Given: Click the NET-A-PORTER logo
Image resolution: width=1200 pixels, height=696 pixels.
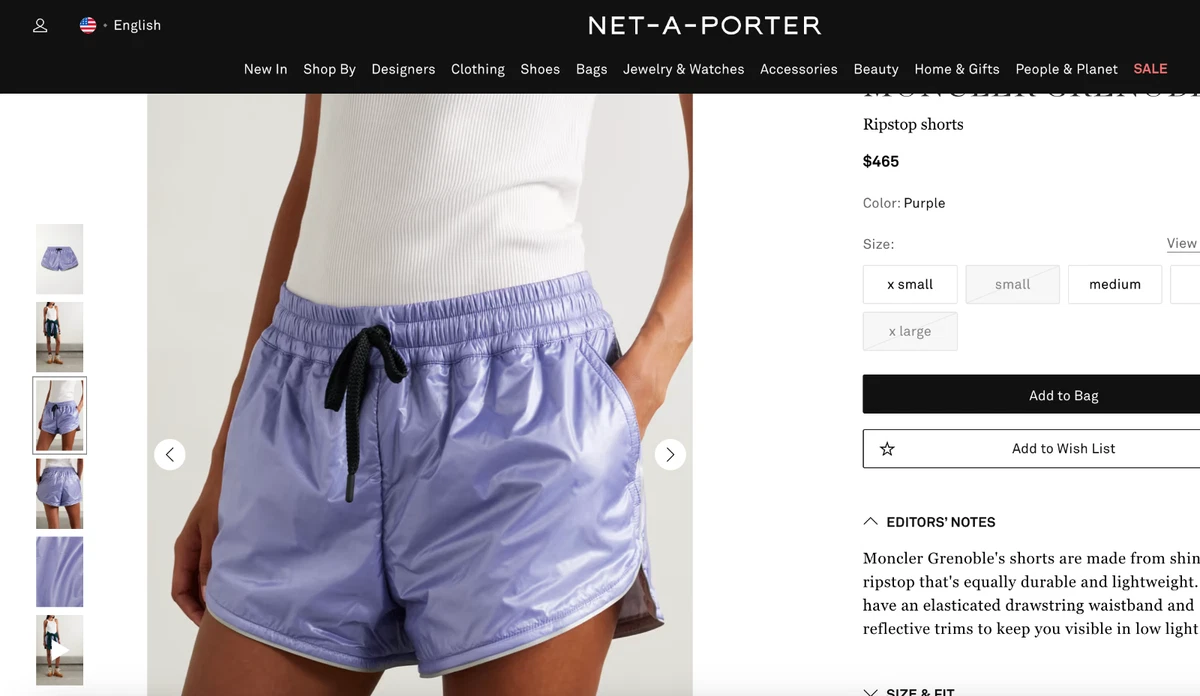Looking at the screenshot, I should click(704, 26).
